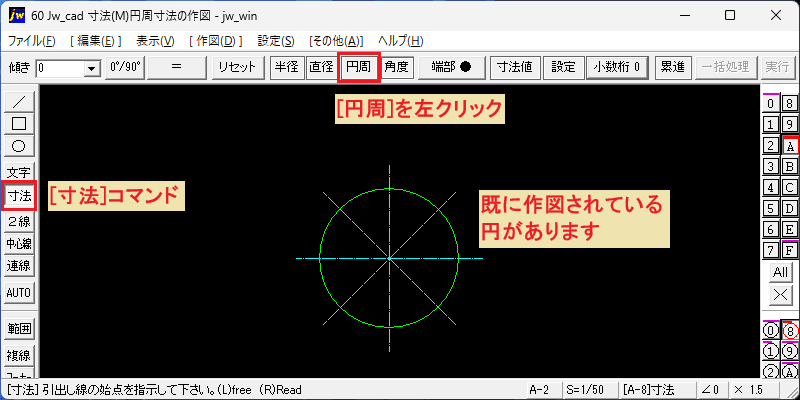Viewport: 800px width, 400px height.
Task: Click the S=1/50 scale status button
Action: (x=589, y=390)
